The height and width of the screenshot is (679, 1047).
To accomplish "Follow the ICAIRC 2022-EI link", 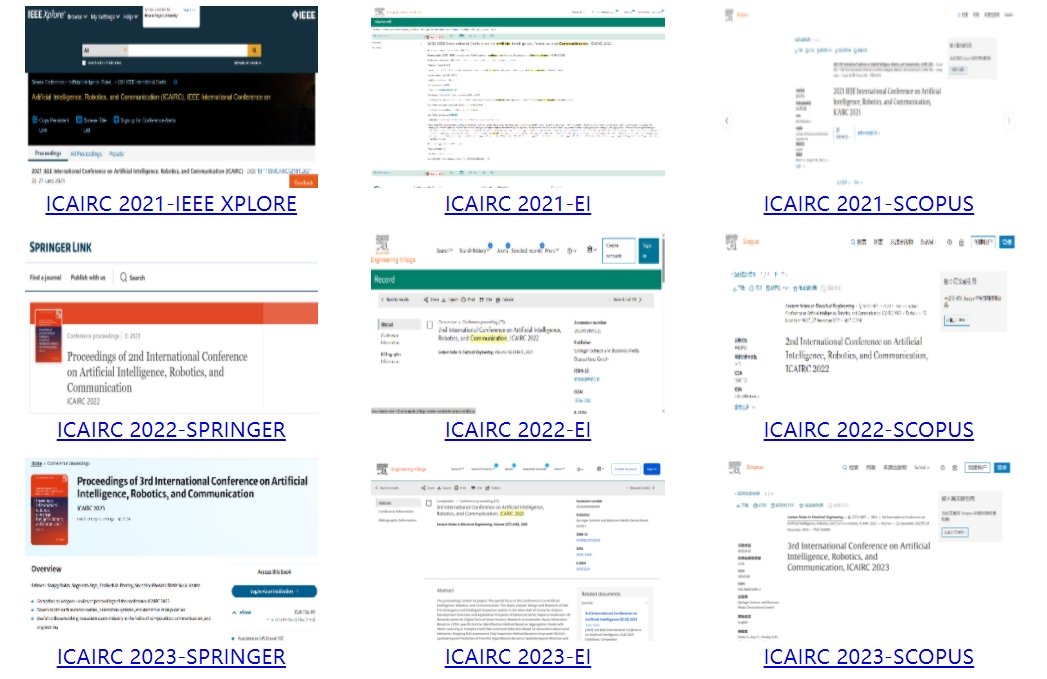I will (517, 430).
